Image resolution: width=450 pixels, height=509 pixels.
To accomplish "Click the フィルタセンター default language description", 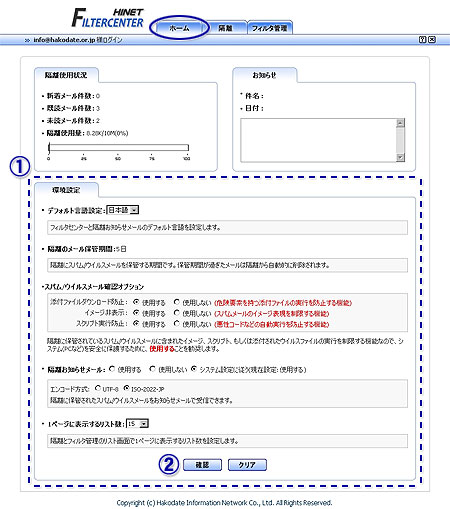I will point(135,228).
